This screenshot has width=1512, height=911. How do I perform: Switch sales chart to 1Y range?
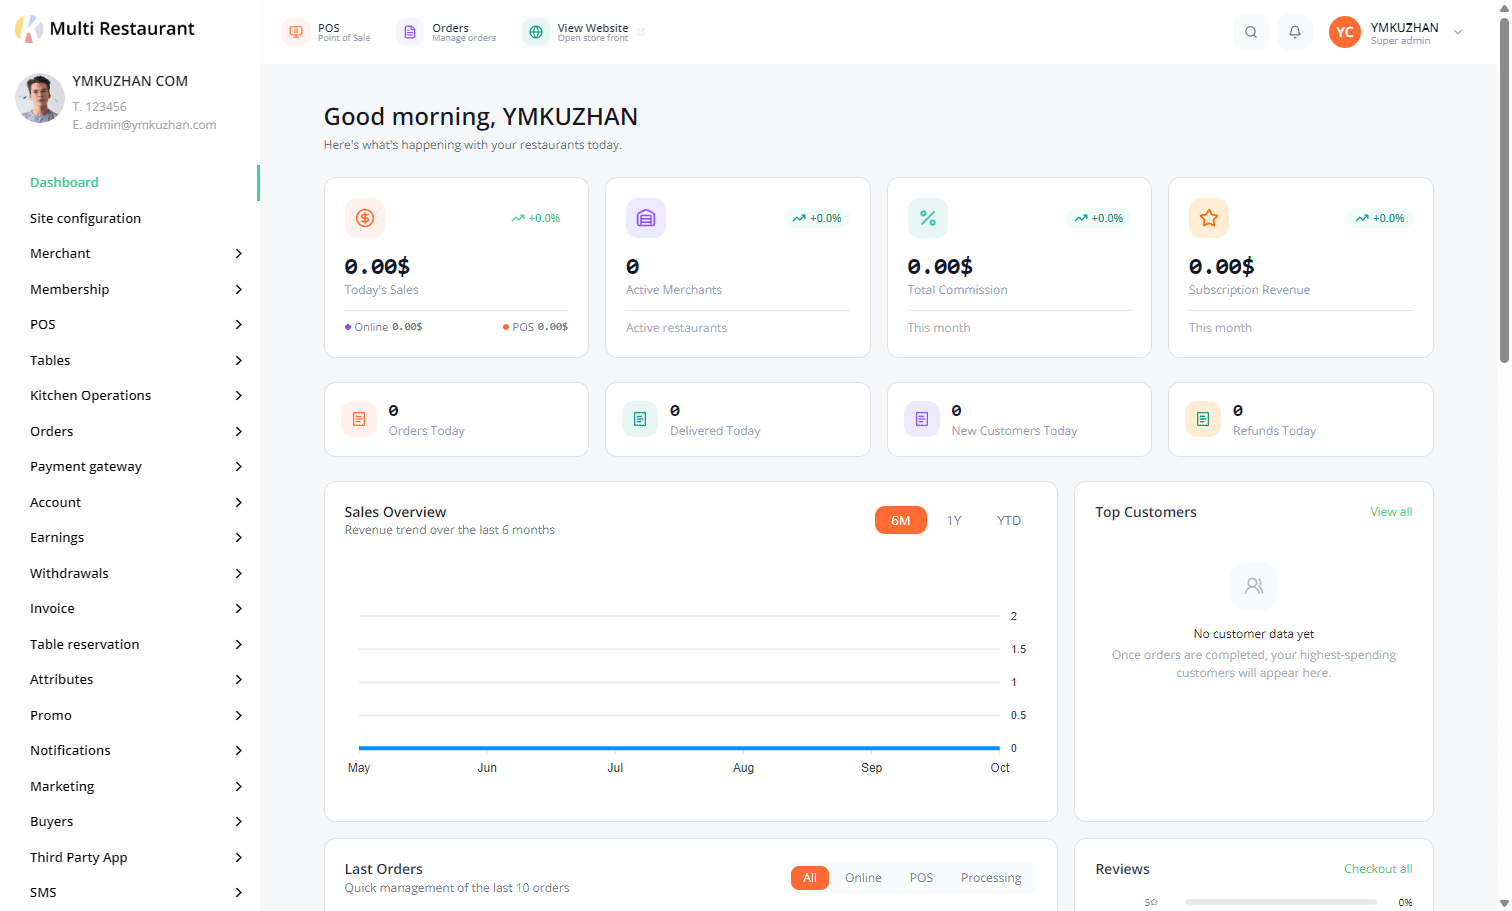[x=954, y=520]
